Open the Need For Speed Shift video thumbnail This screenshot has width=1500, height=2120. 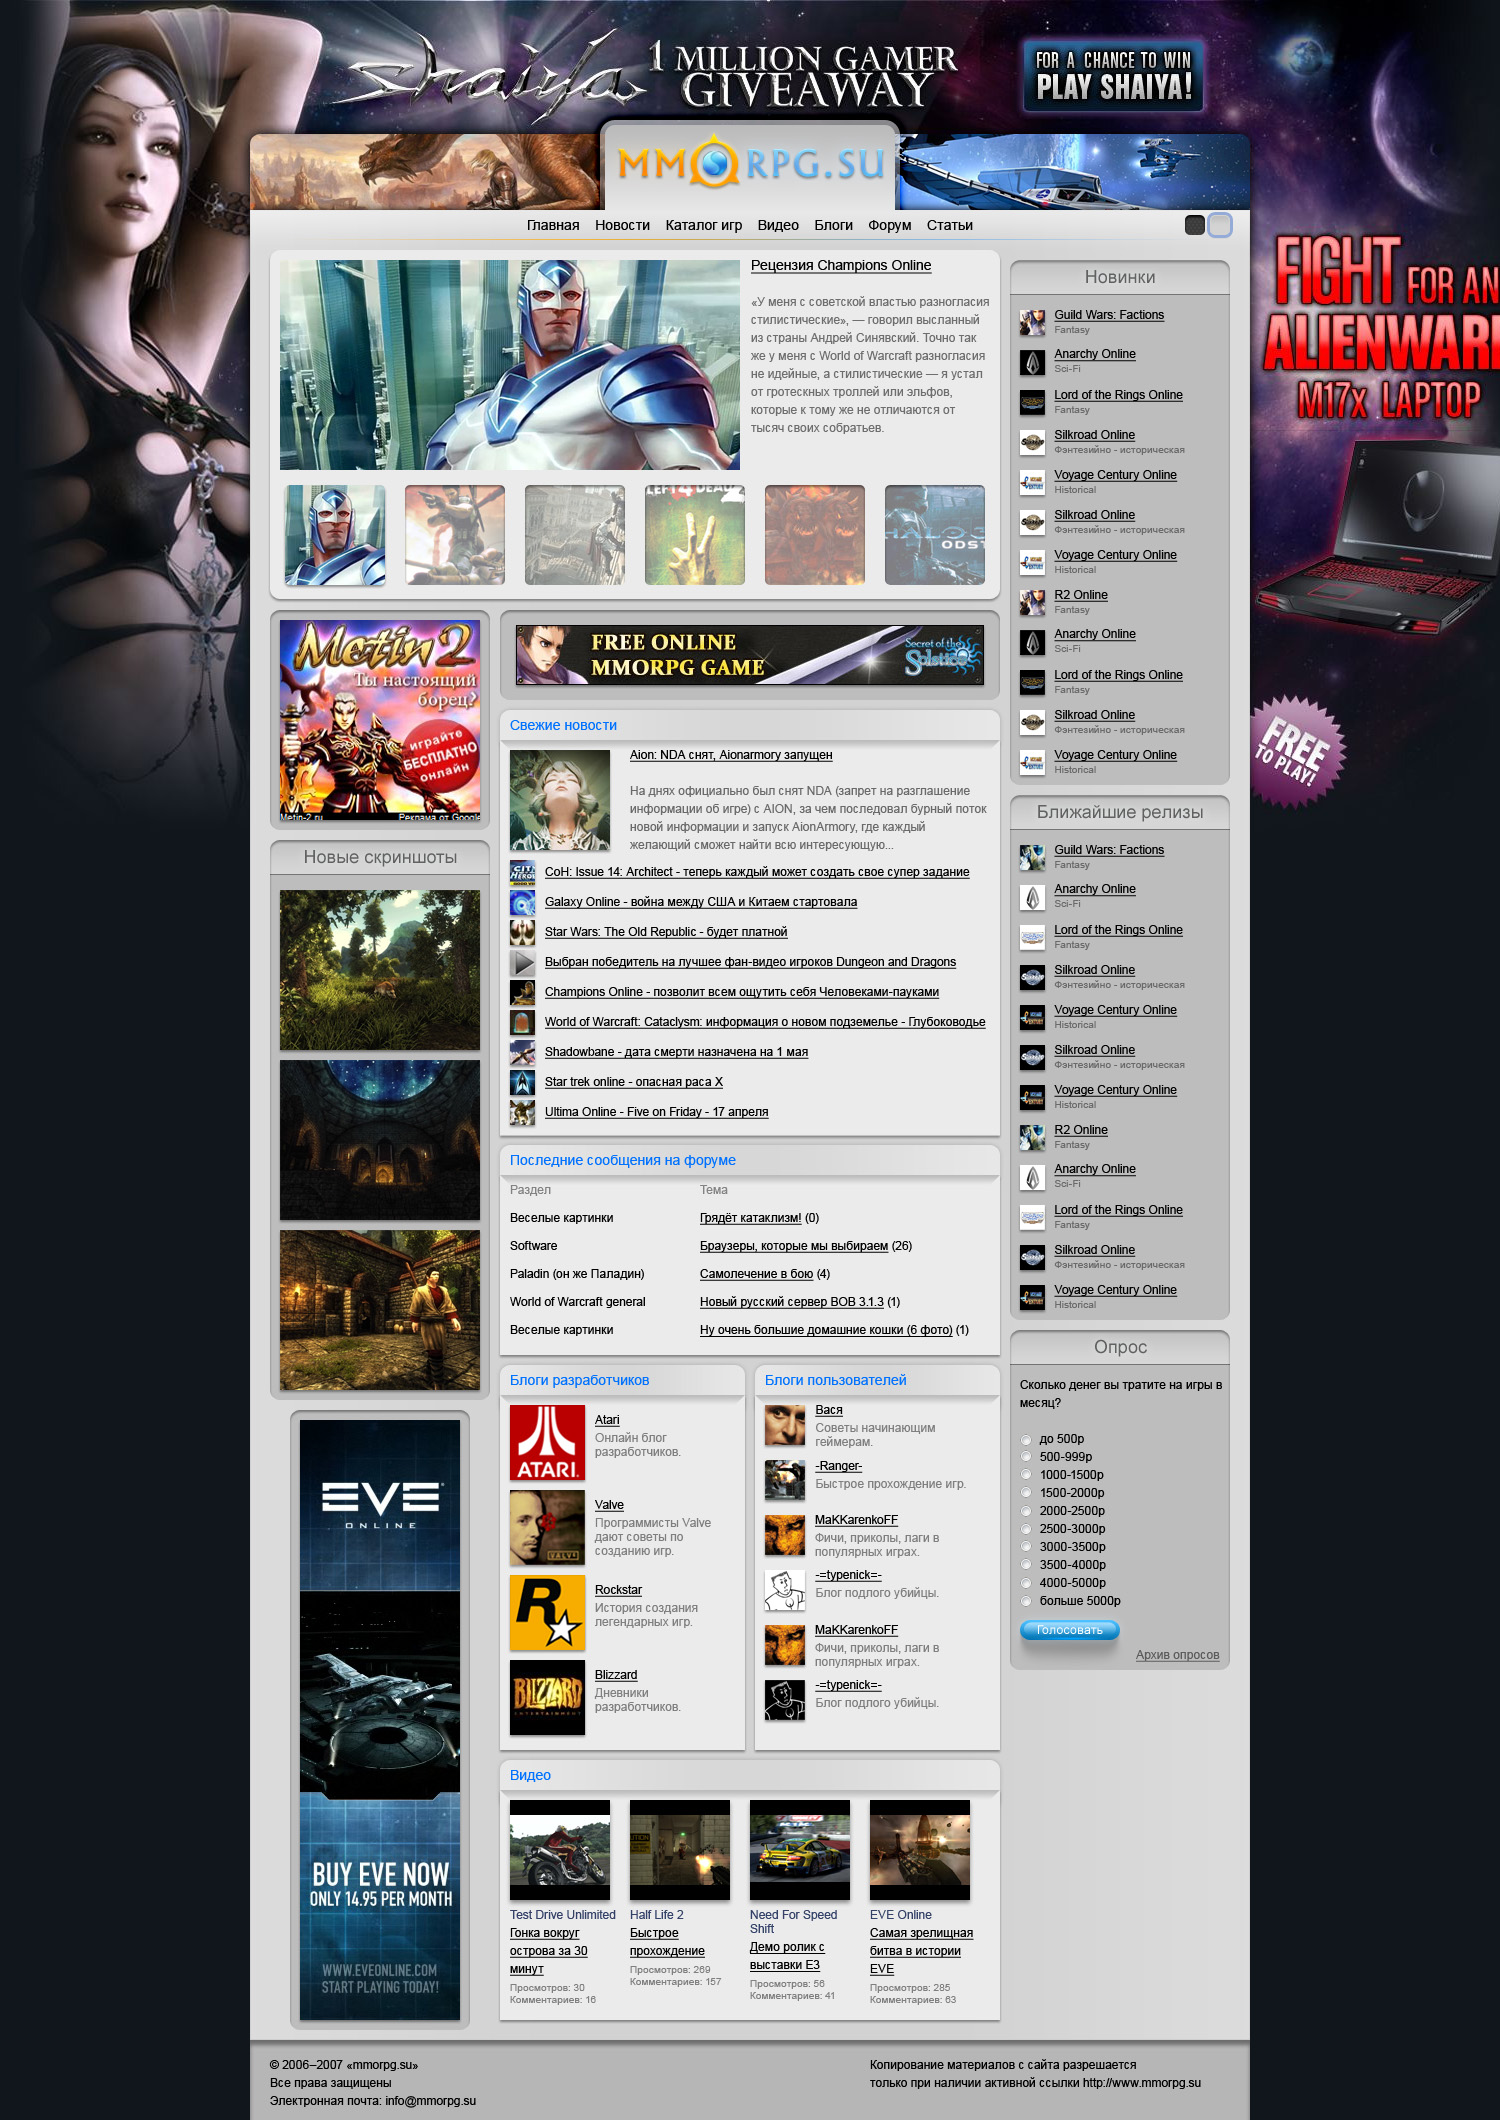point(800,1850)
